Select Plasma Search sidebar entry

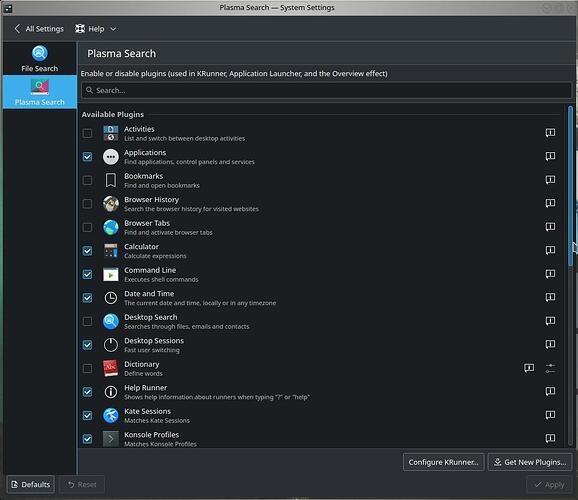[39, 92]
